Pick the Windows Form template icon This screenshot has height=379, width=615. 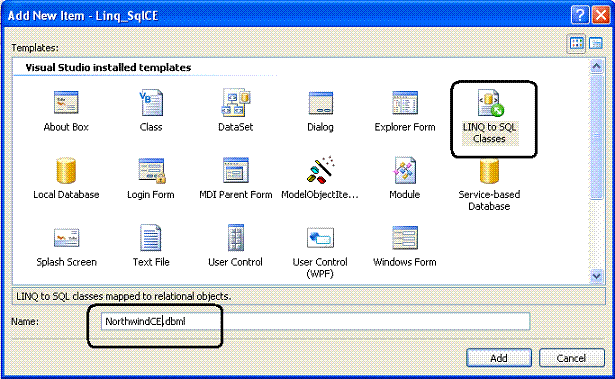[x=405, y=238]
